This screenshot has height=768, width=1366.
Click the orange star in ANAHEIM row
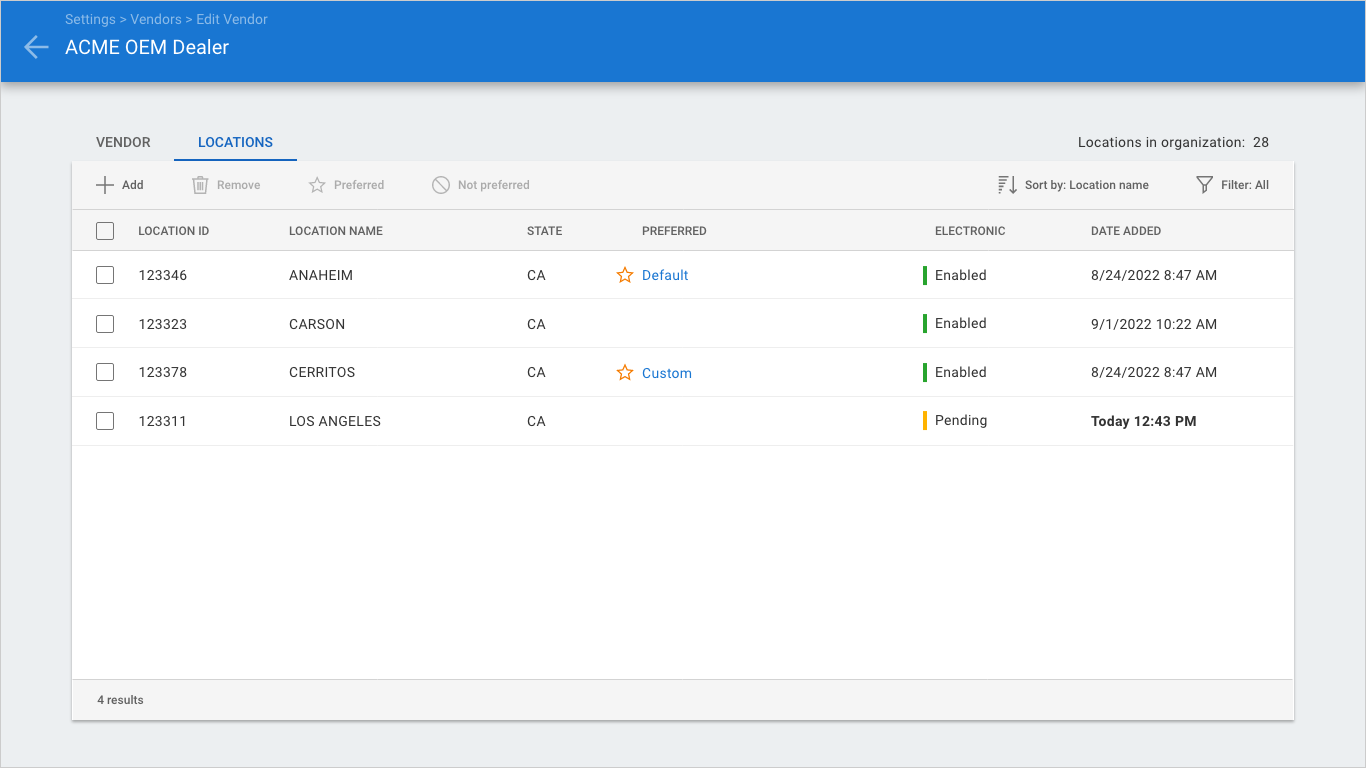(625, 275)
